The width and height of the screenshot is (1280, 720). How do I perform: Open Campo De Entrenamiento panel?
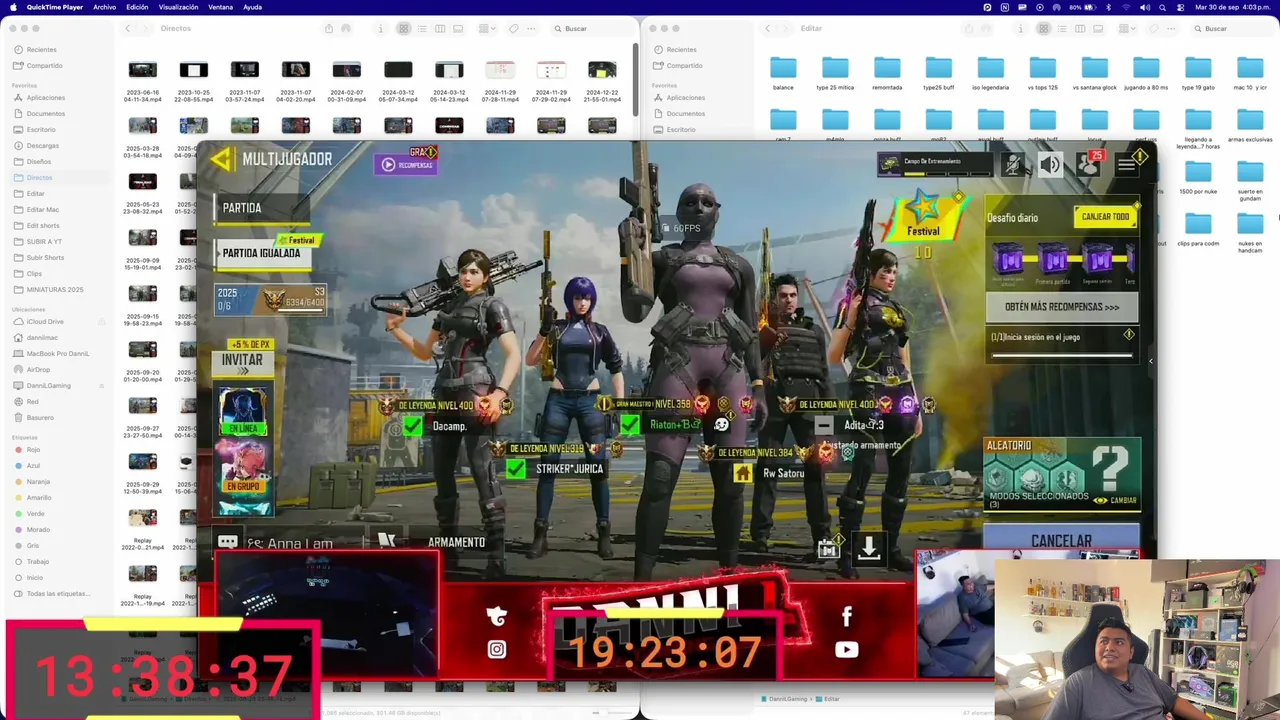(934, 163)
